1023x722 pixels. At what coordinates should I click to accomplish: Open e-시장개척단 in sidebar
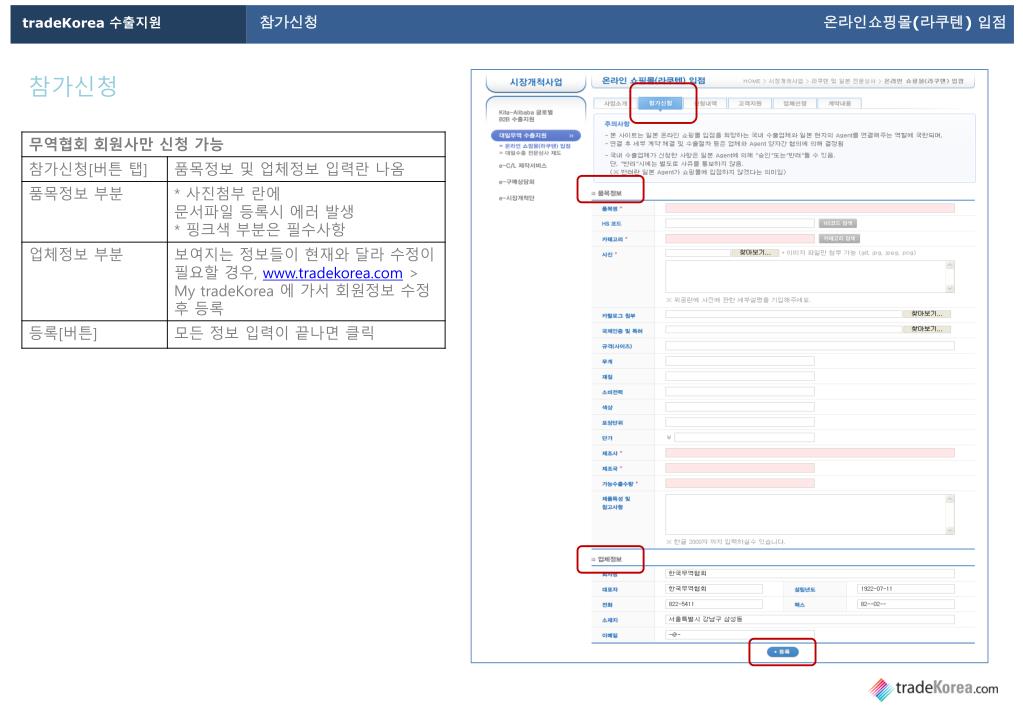[517, 198]
